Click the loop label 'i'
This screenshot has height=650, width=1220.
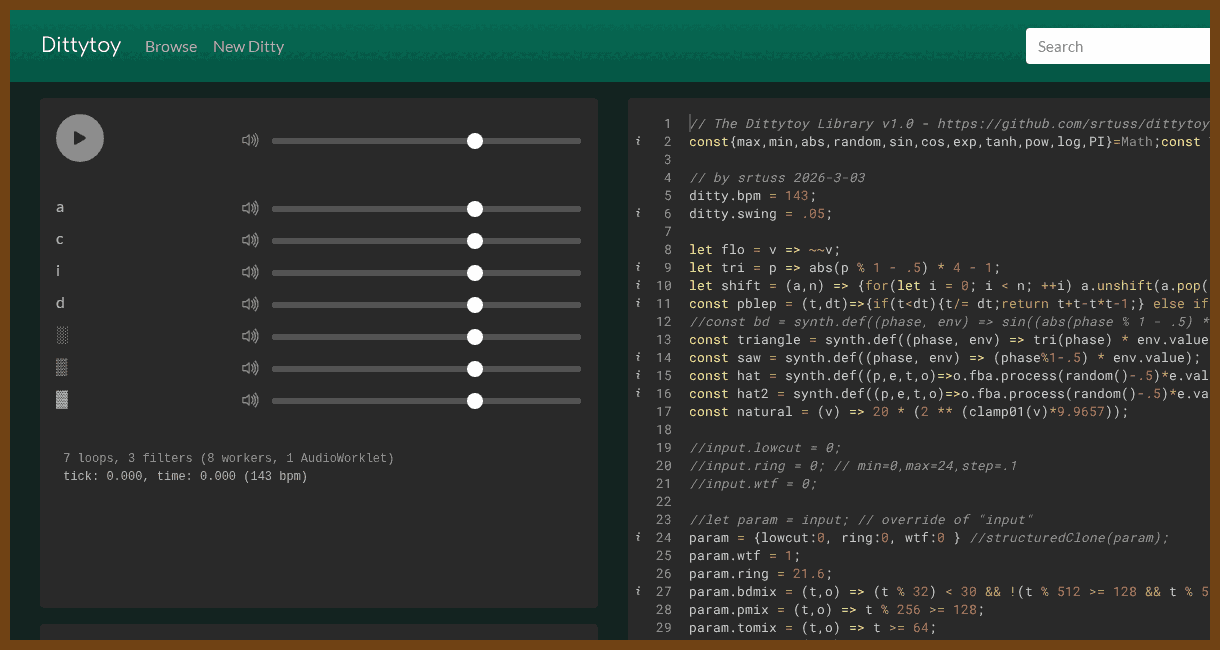[58, 271]
